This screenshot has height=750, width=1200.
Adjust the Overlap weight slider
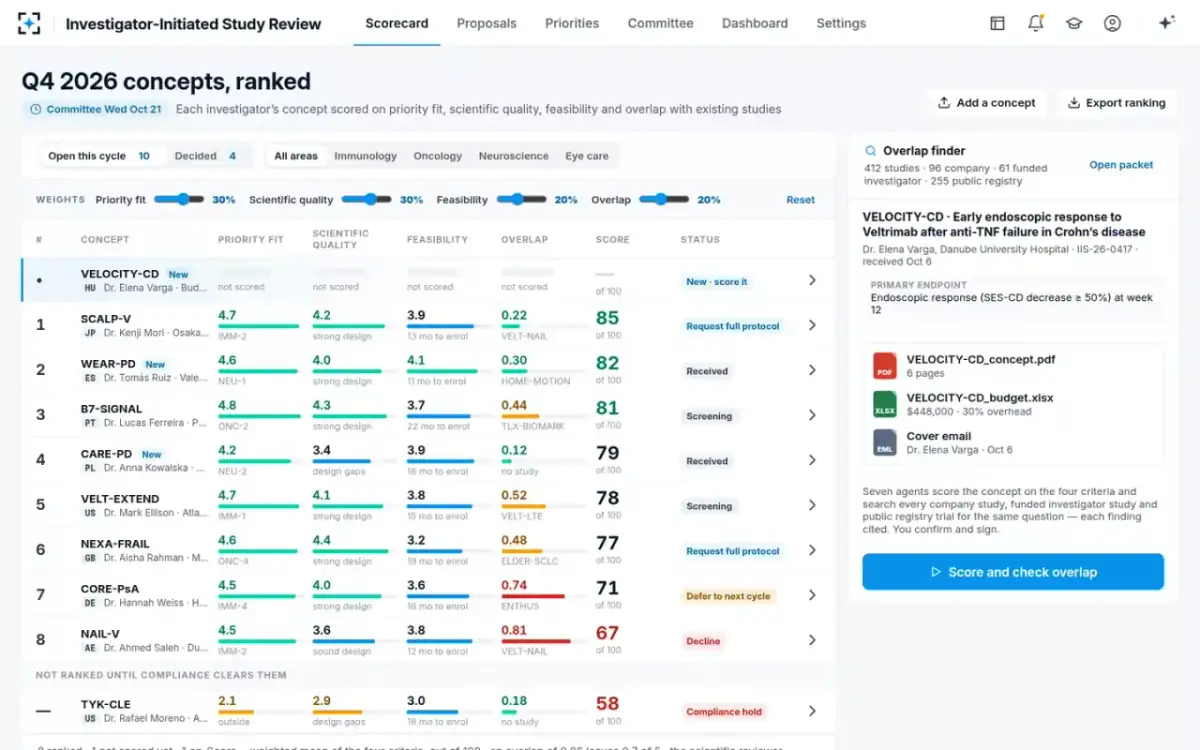(664, 199)
